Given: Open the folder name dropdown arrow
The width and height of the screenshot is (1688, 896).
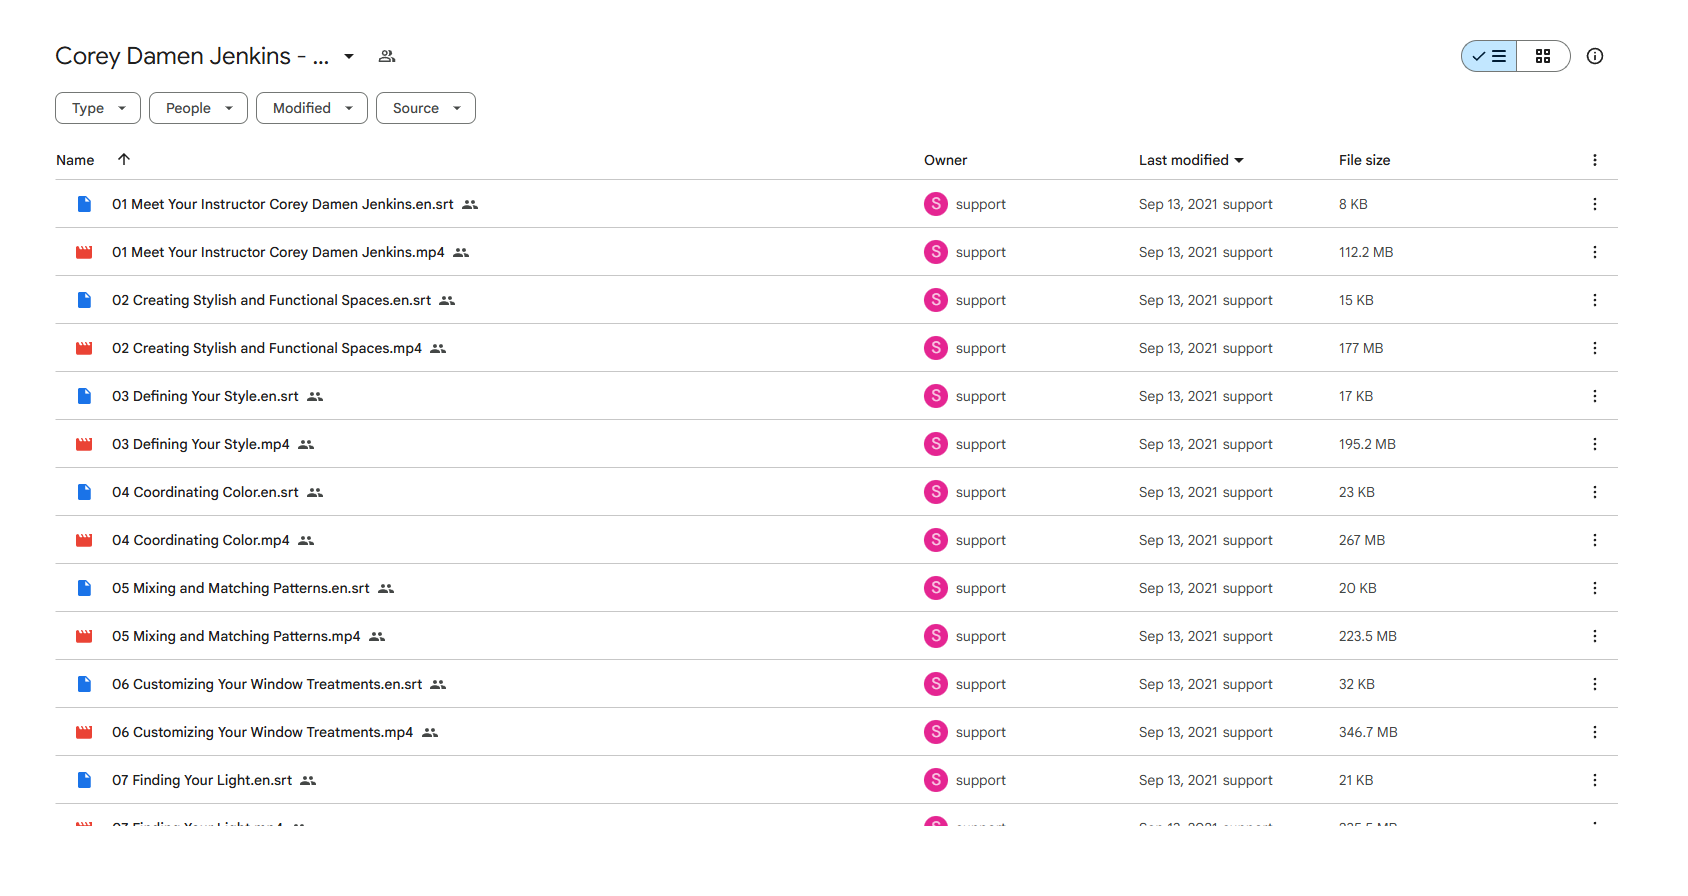Looking at the screenshot, I should 349,56.
